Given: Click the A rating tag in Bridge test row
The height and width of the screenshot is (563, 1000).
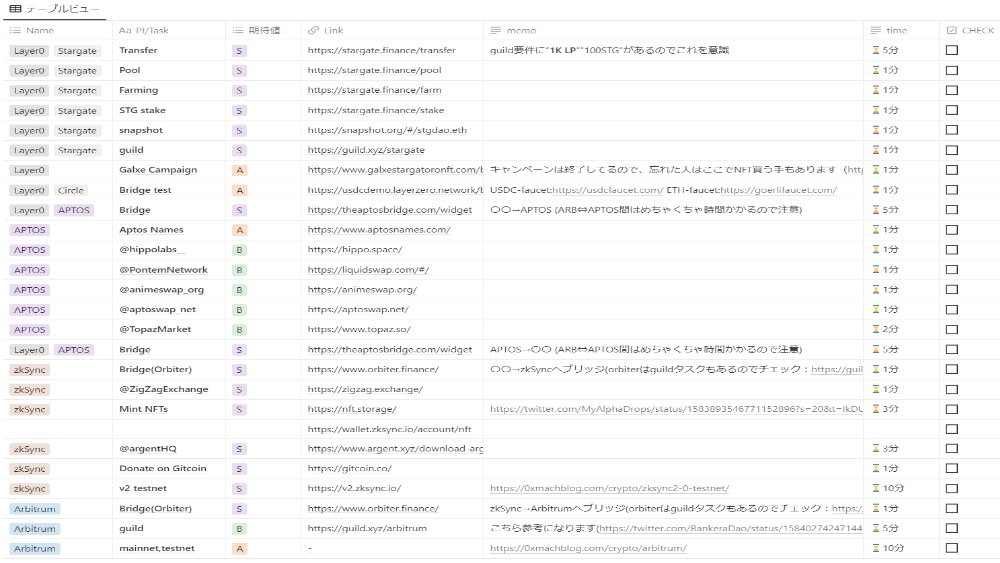Looking at the screenshot, I should pyautogui.click(x=239, y=191).
